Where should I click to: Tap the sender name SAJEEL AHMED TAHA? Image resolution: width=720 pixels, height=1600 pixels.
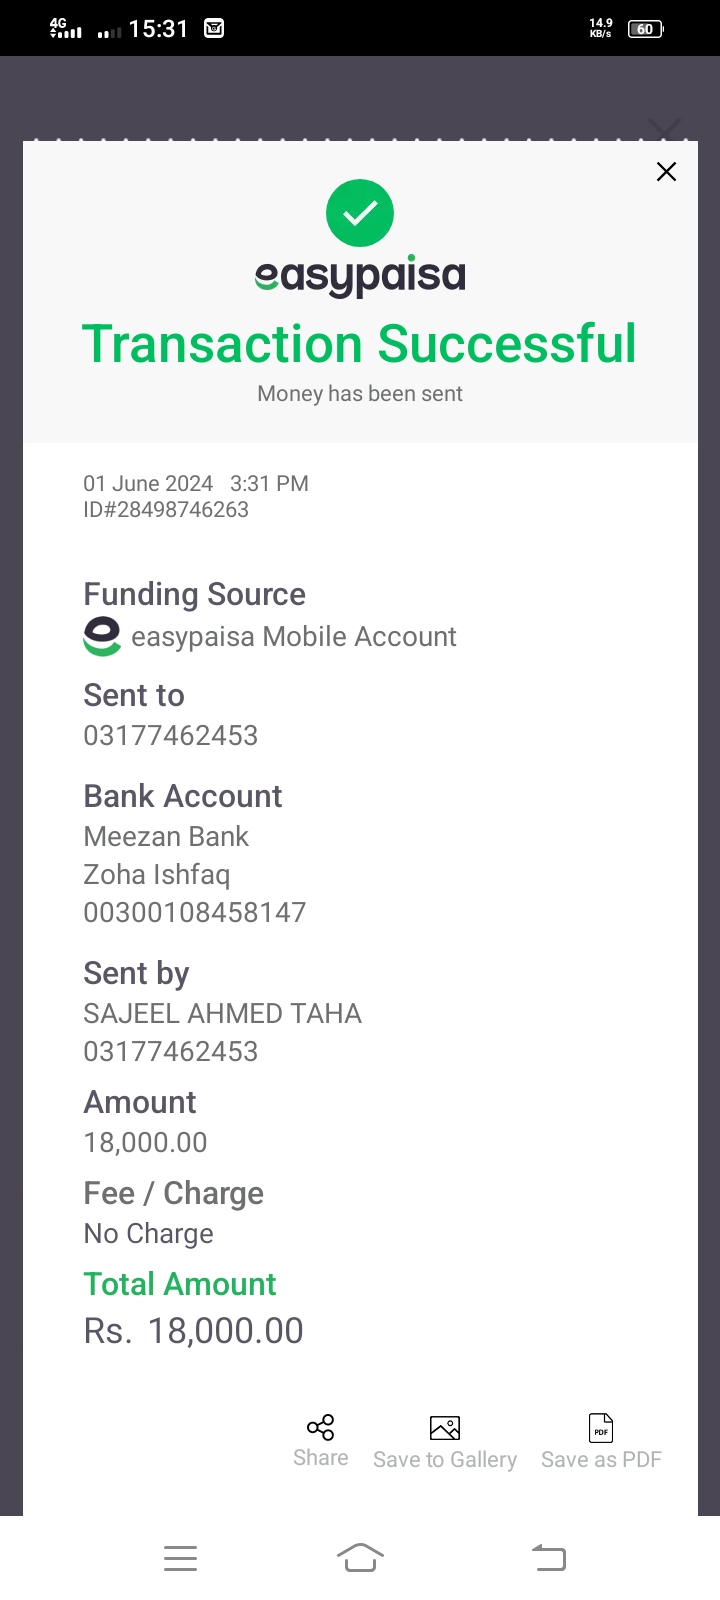[x=222, y=1014]
